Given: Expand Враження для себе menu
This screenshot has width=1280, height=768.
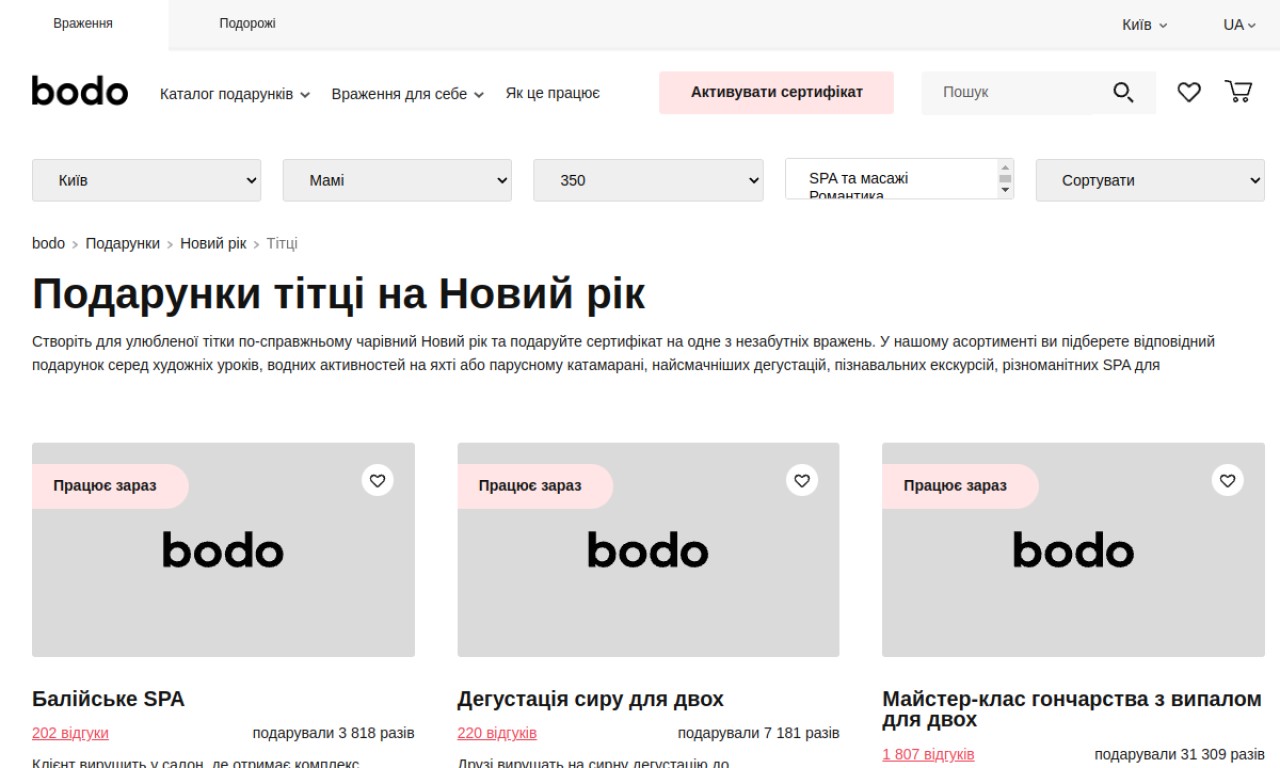Looking at the screenshot, I should click(408, 94).
